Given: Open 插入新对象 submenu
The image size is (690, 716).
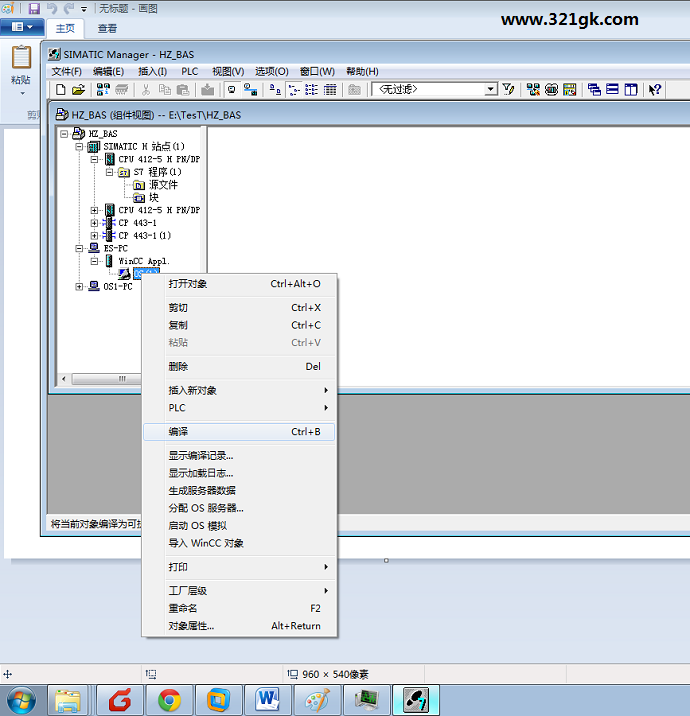Looking at the screenshot, I should (x=240, y=390).
